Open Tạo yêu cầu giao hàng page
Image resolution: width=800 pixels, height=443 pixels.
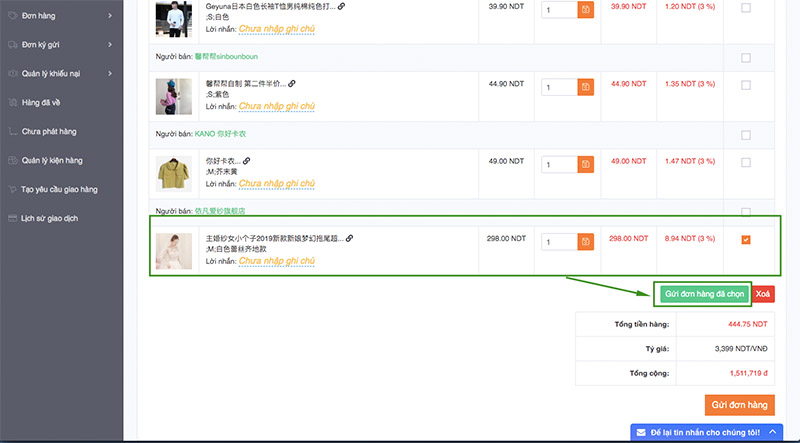click(x=61, y=189)
